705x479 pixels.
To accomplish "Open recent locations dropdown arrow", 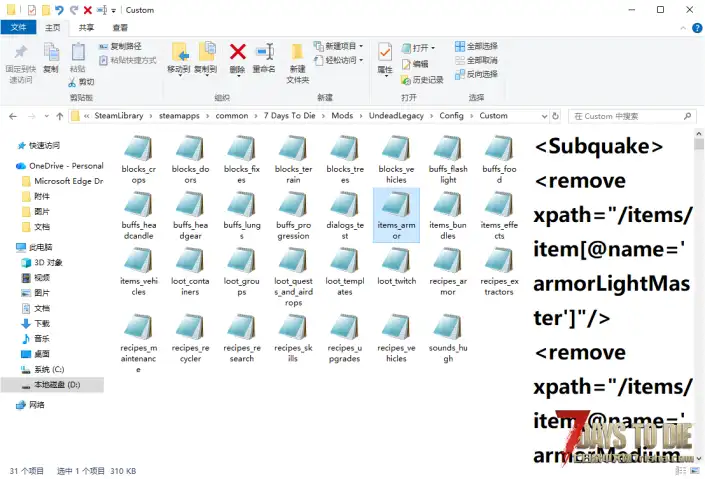I will 46,116.
